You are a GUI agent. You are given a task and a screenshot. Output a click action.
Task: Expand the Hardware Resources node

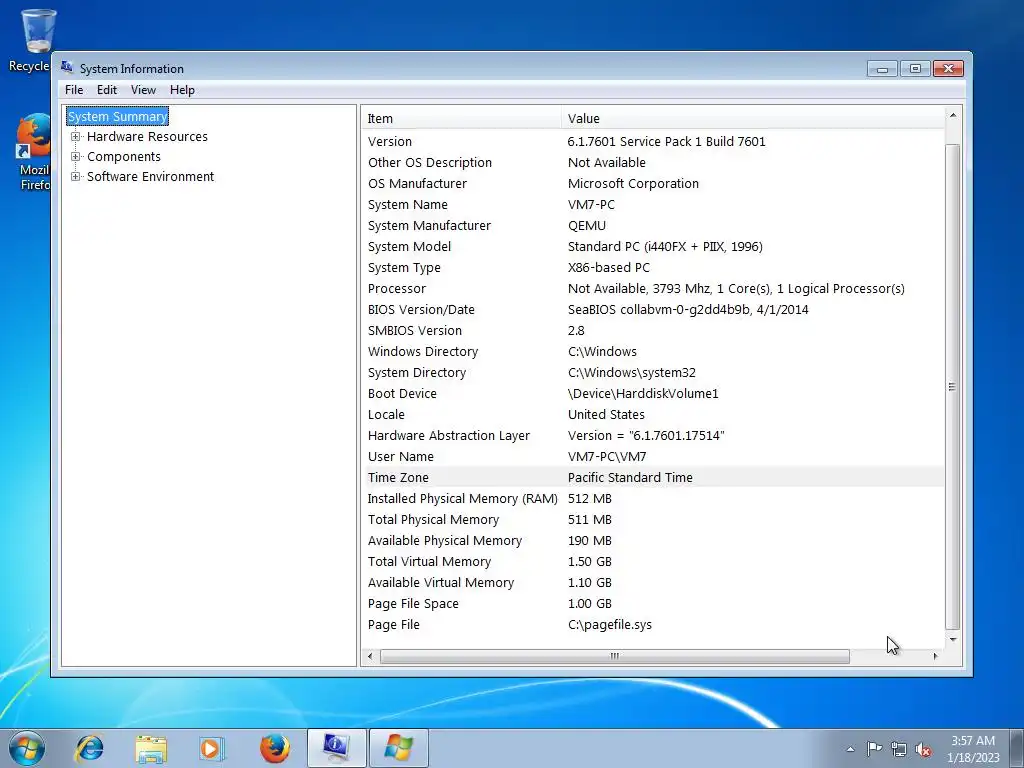(x=75, y=136)
